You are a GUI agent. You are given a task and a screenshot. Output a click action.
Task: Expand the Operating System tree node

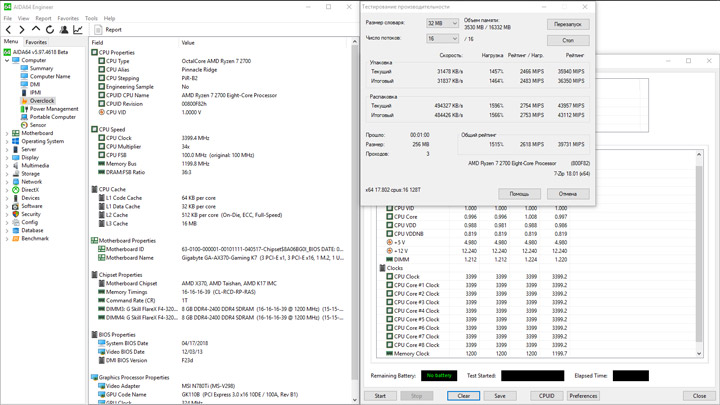pyautogui.click(x=7, y=141)
